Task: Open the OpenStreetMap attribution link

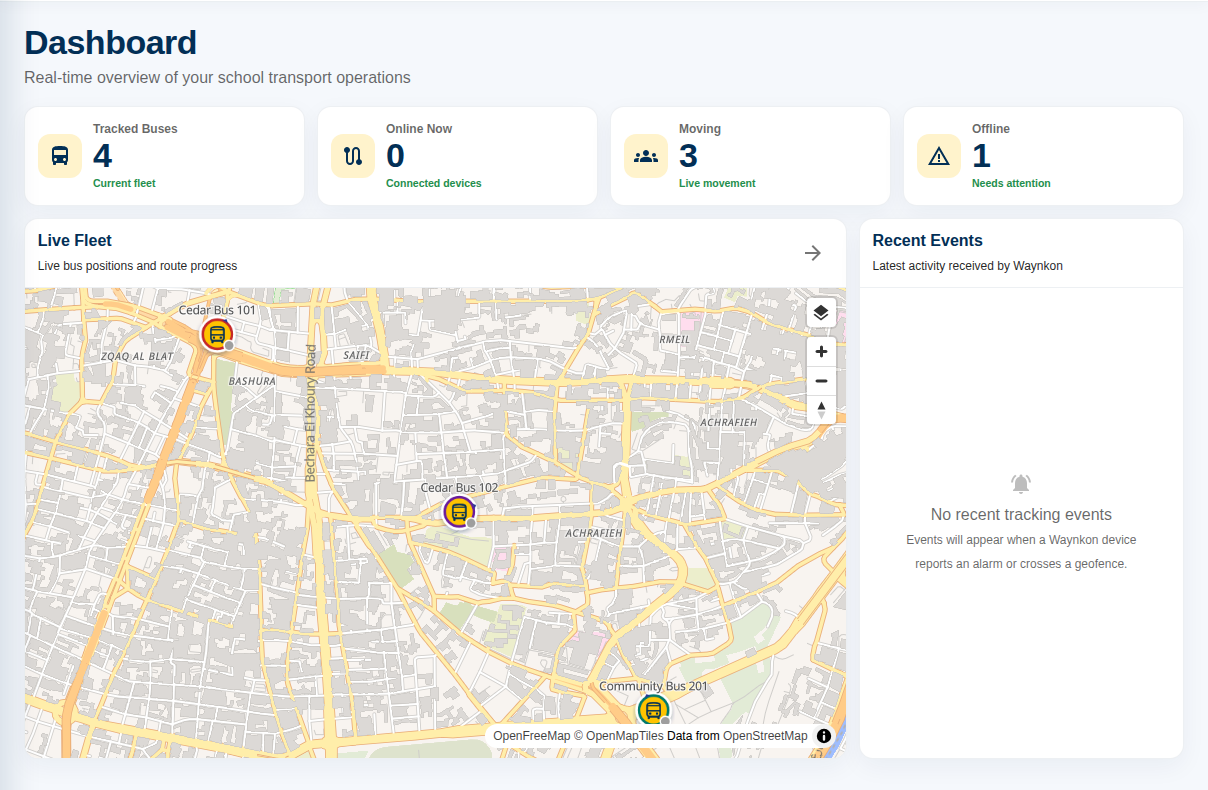Action: pos(765,736)
